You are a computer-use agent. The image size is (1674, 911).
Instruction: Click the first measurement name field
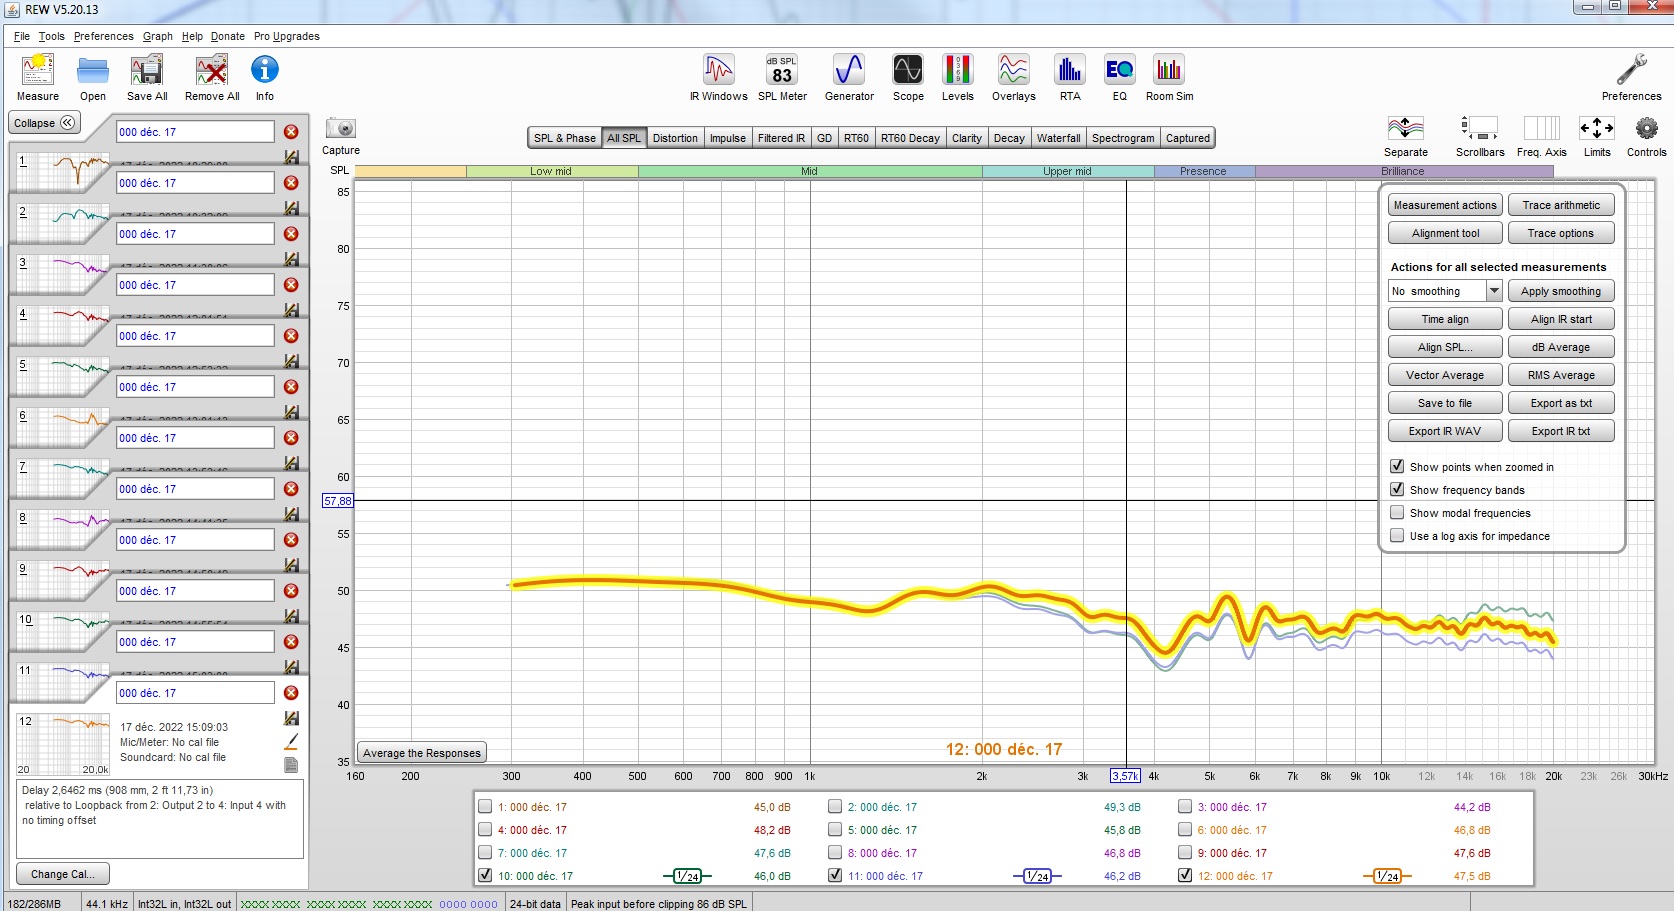coord(195,132)
